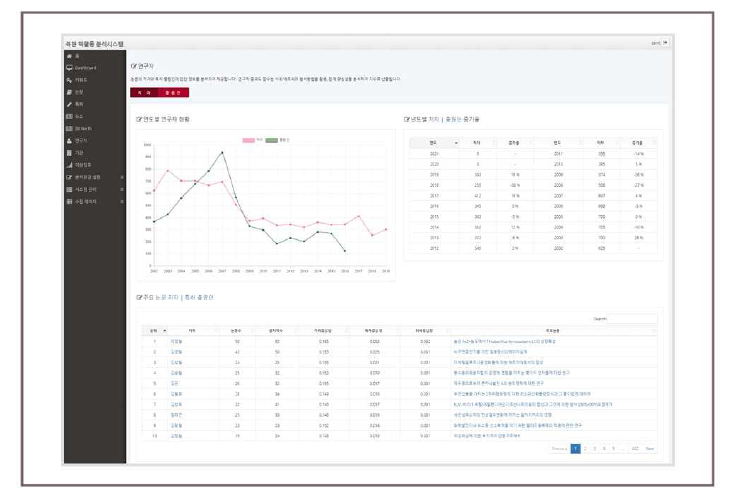Click the Next pagination button
Viewport: 735px width, 503px height.
click(x=649, y=449)
